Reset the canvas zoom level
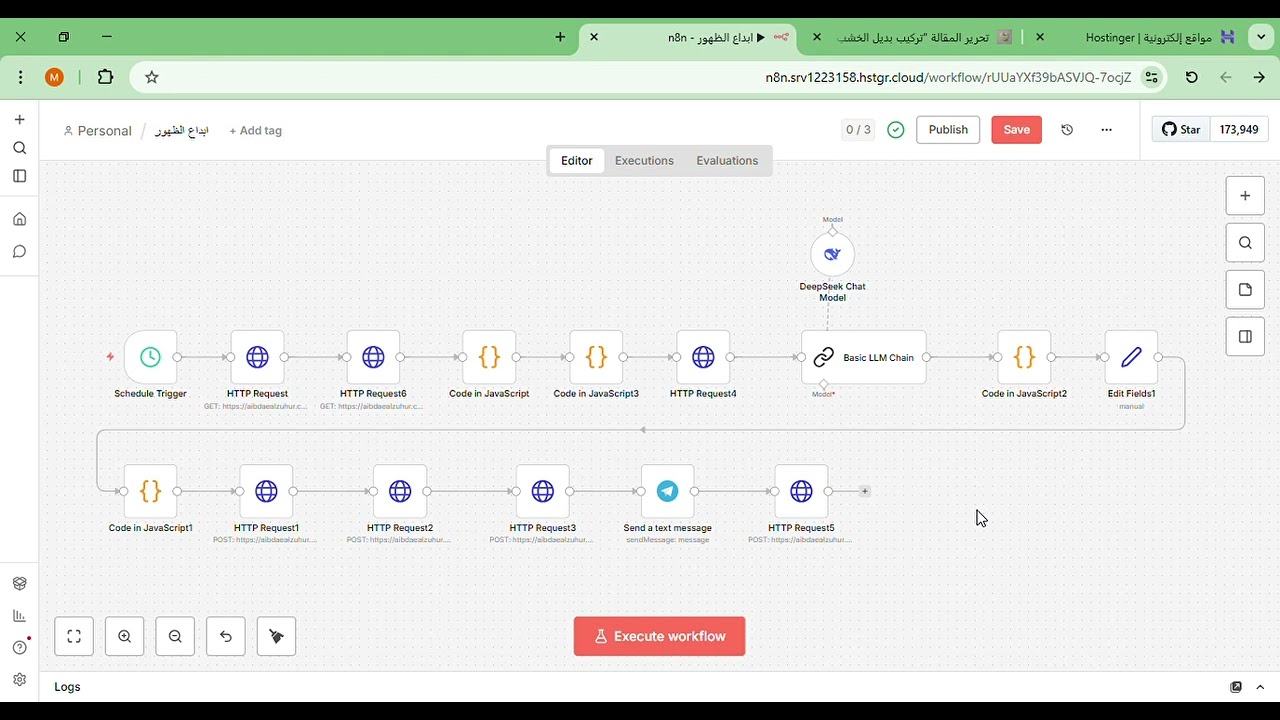This screenshot has width=1280, height=720. pyautogui.click(x=226, y=636)
